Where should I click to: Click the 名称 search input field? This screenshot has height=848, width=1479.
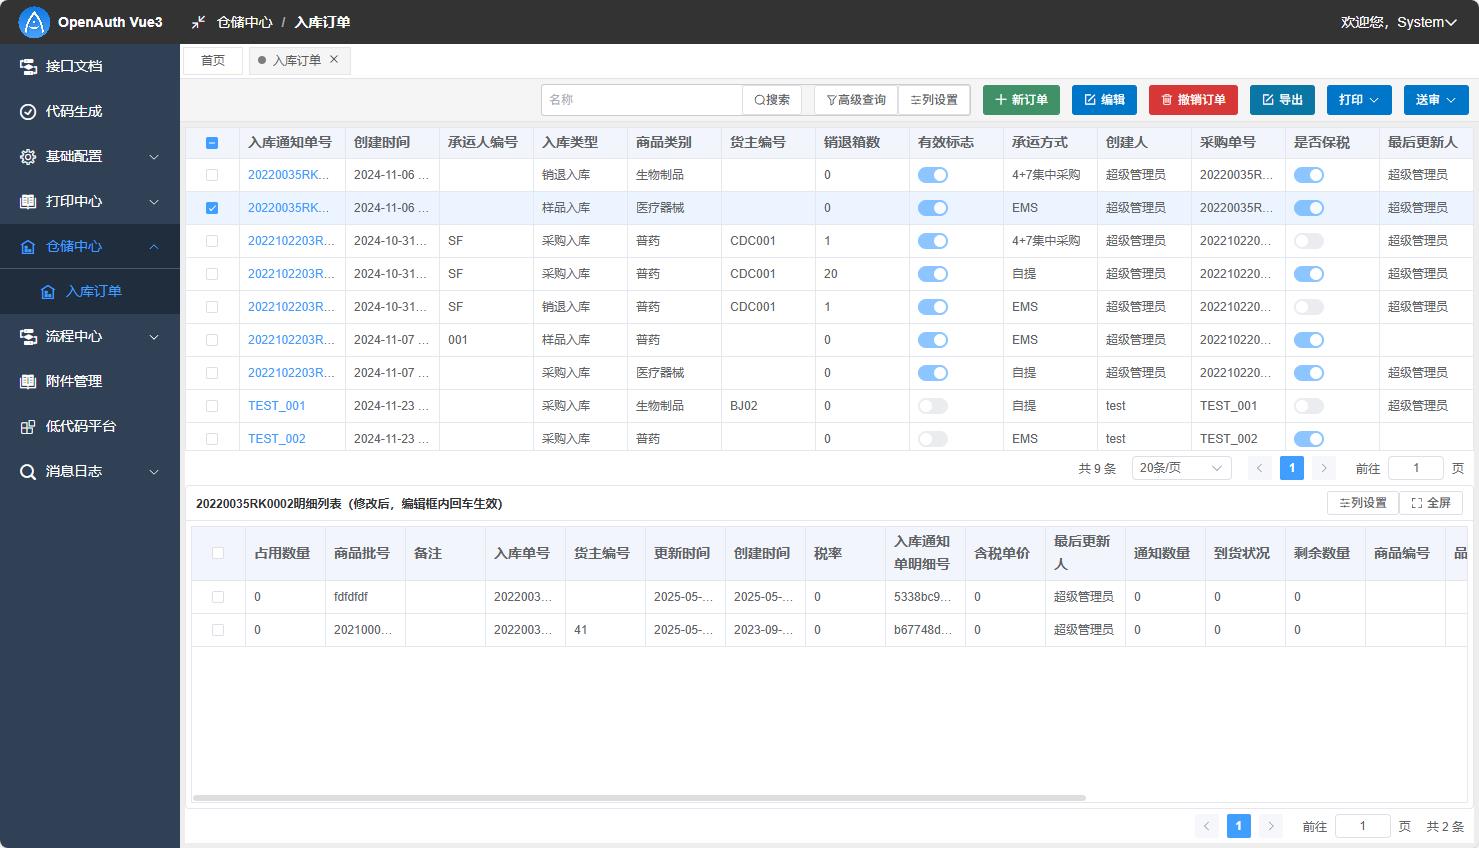[641, 100]
